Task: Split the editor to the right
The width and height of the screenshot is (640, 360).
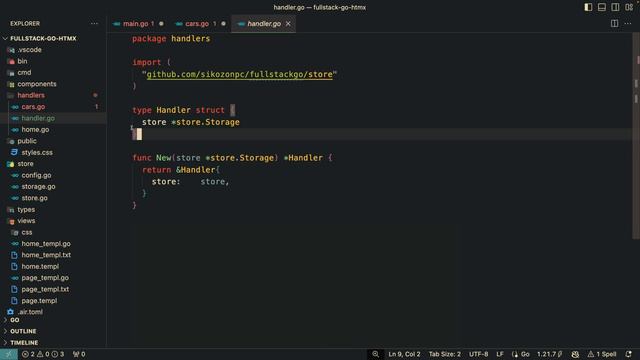Action: pos(614,24)
